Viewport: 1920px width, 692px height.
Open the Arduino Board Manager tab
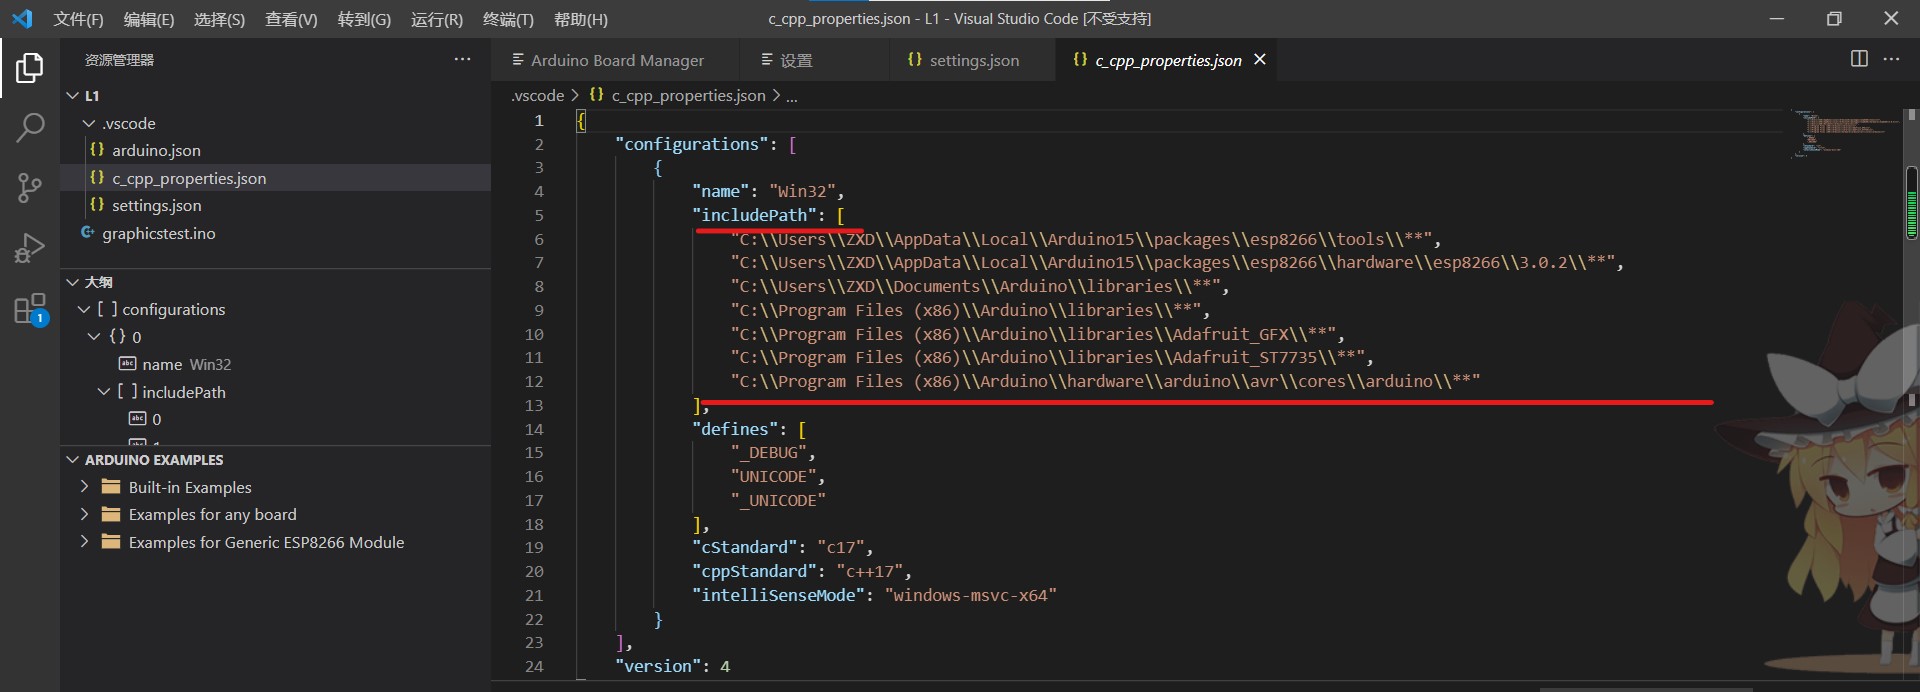coord(614,60)
